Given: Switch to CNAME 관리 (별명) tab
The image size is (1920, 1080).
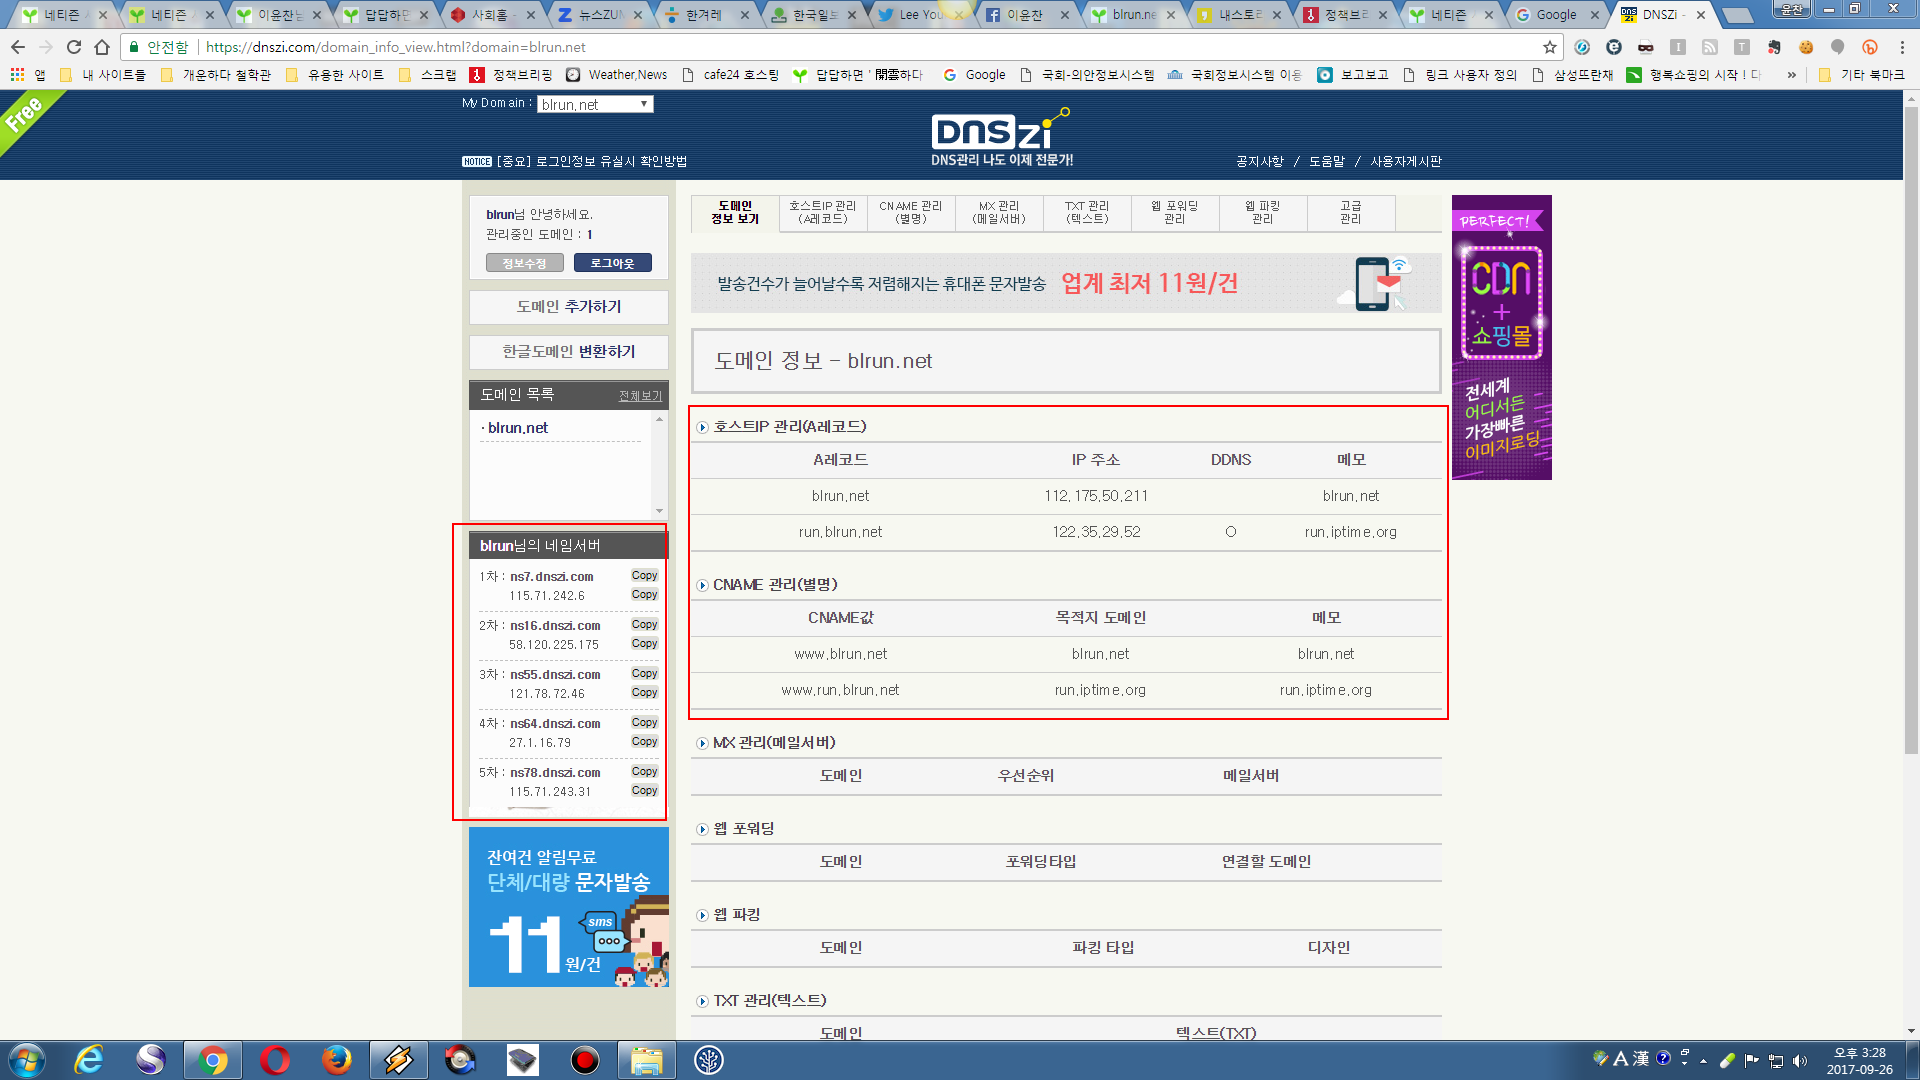Looking at the screenshot, I should [x=911, y=212].
